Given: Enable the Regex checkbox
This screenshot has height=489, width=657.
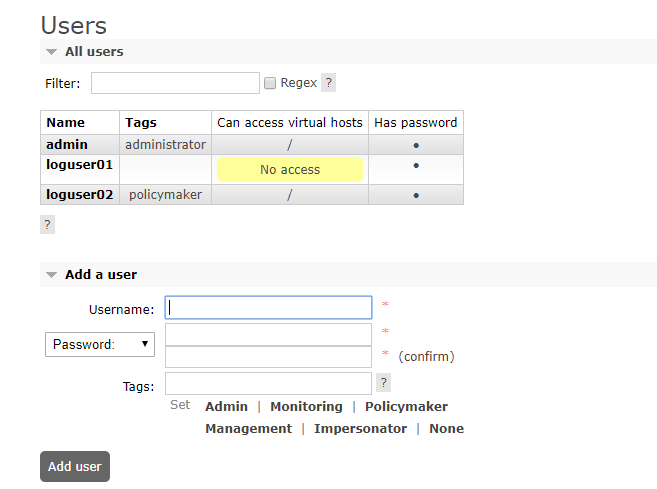Looking at the screenshot, I should 270,83.
